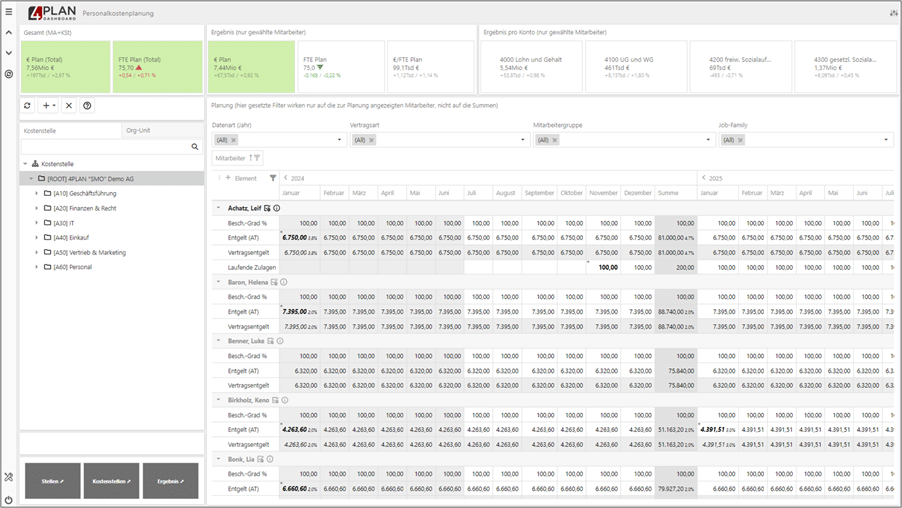Show info icon for Achatz, Leif

pyautogui.click(x=277, y=208)
